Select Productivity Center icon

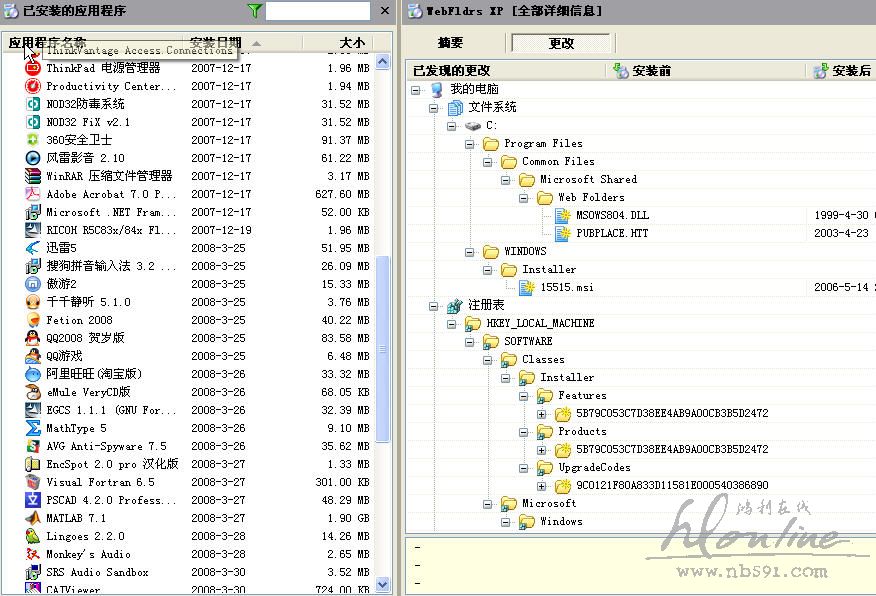coord(33,86)
